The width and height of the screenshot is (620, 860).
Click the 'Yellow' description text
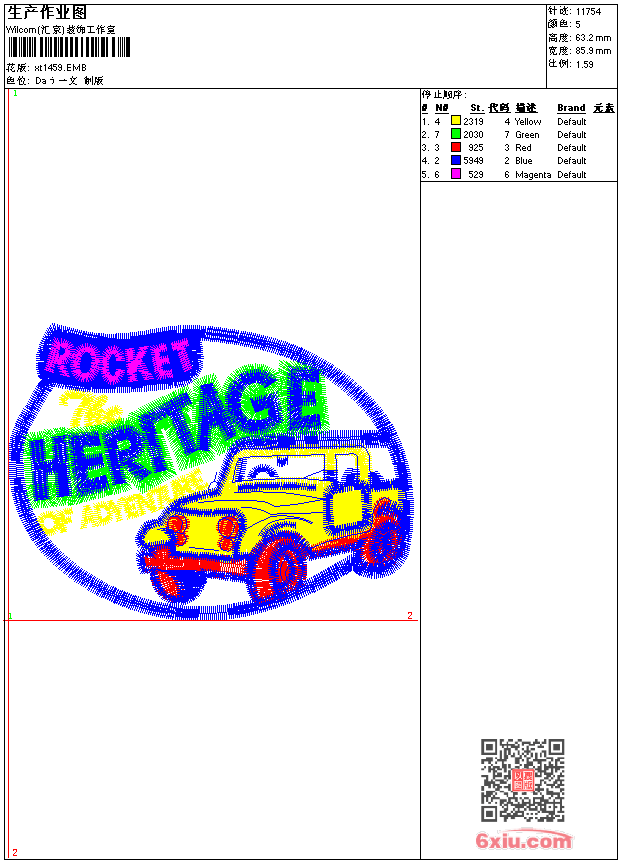click(x=528, y=122)
